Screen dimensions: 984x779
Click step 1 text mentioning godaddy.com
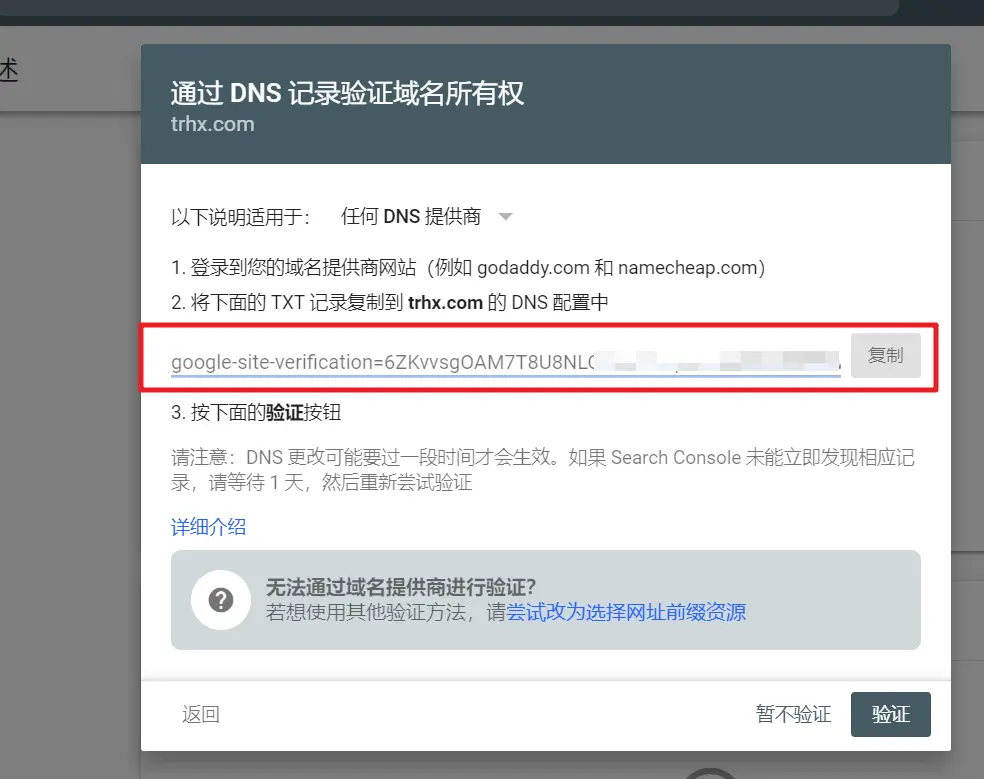[468, 268]
